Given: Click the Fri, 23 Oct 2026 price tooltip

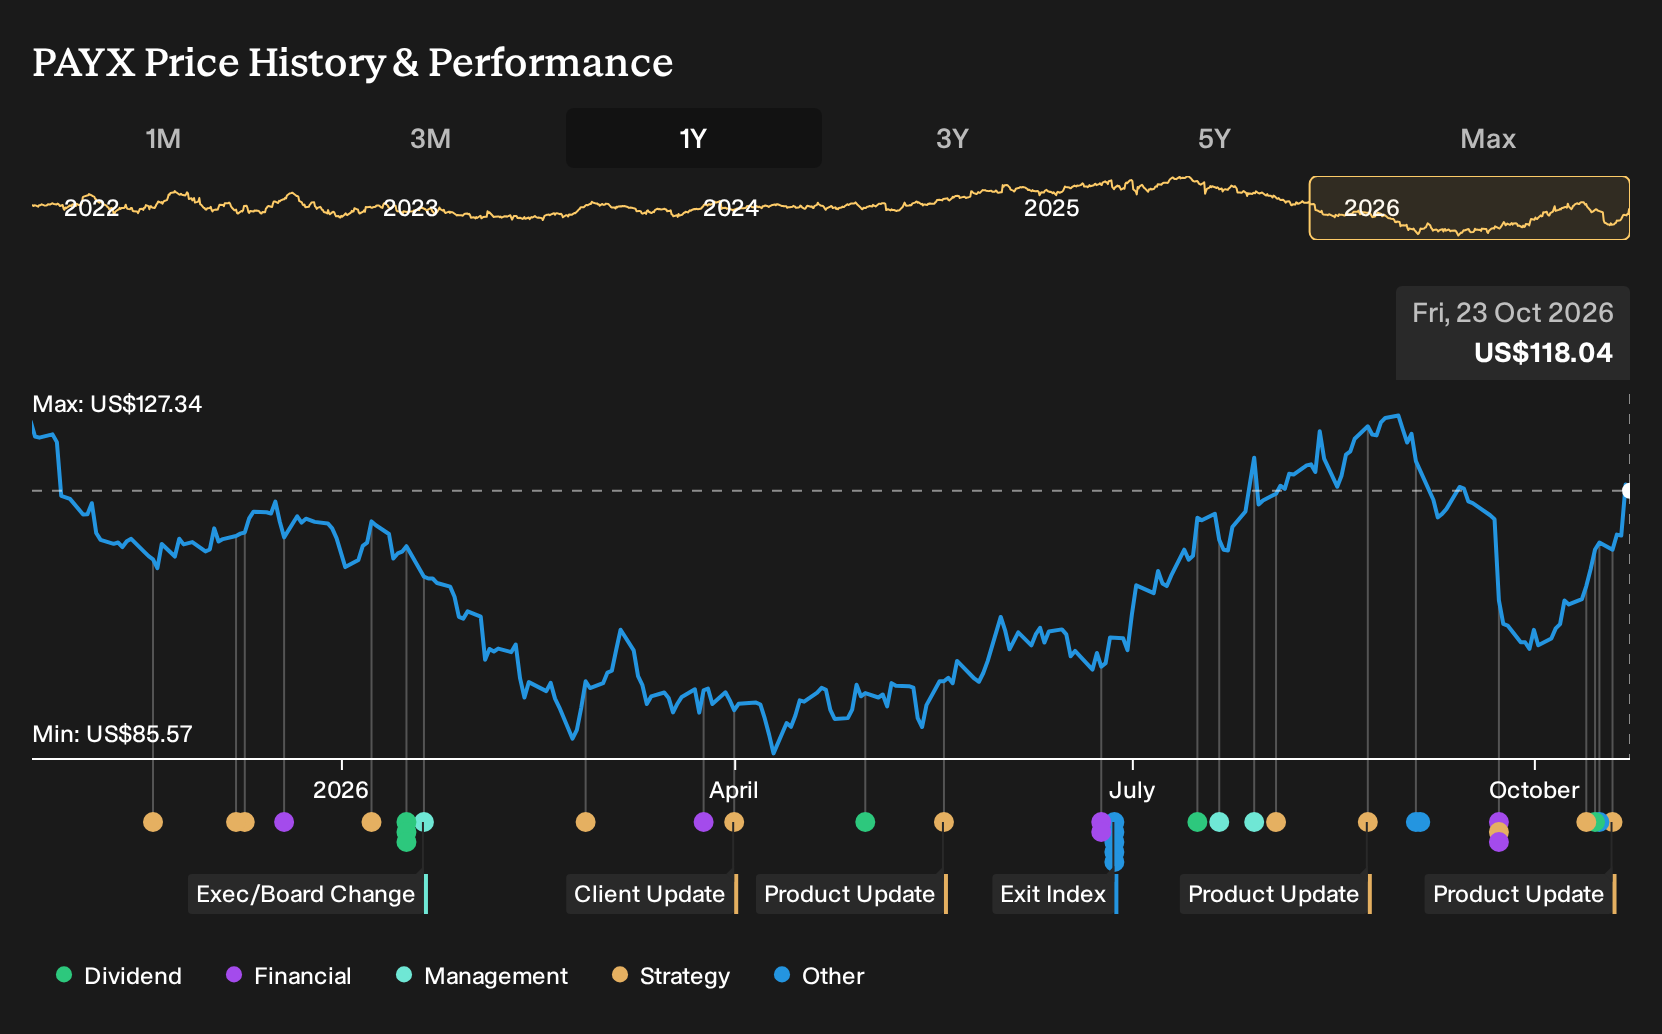Looking at the screenshot, I should [1513, 333].
